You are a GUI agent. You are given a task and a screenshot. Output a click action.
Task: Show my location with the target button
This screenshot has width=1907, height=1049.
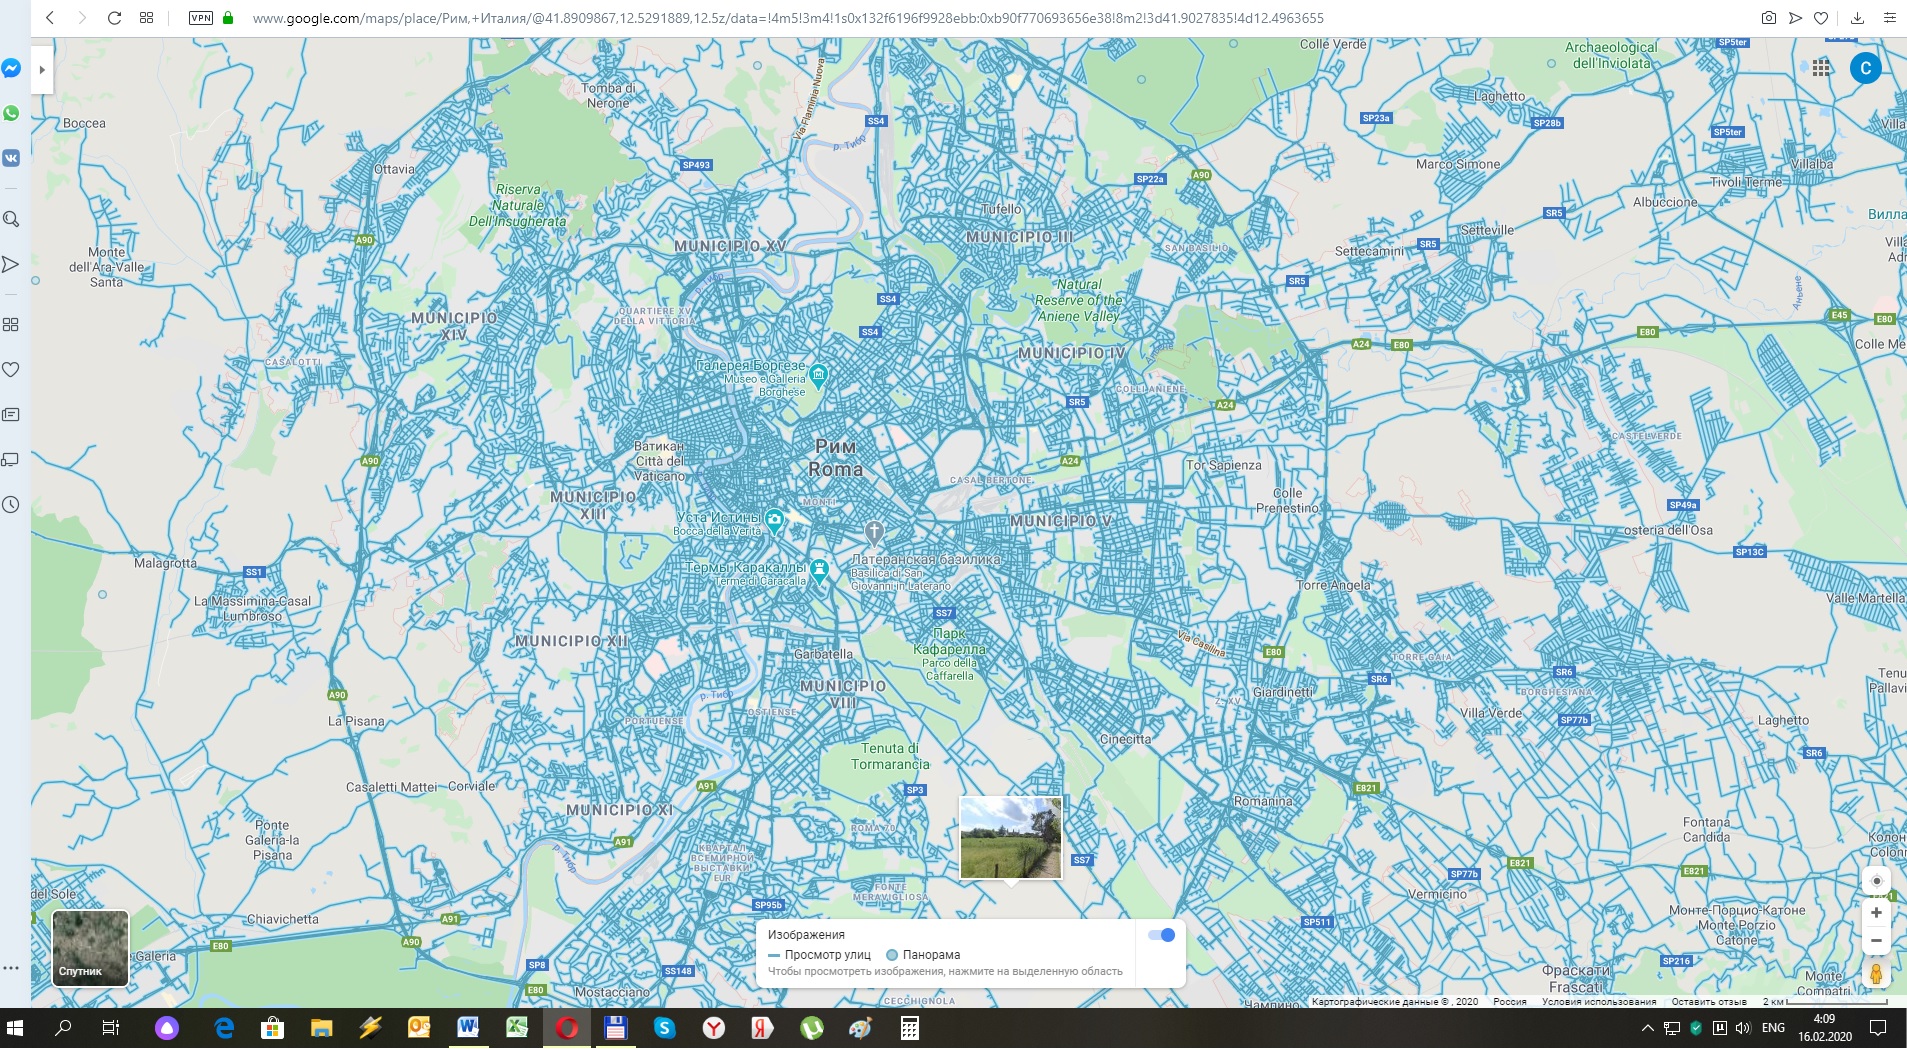click(x=1876, y=881)
